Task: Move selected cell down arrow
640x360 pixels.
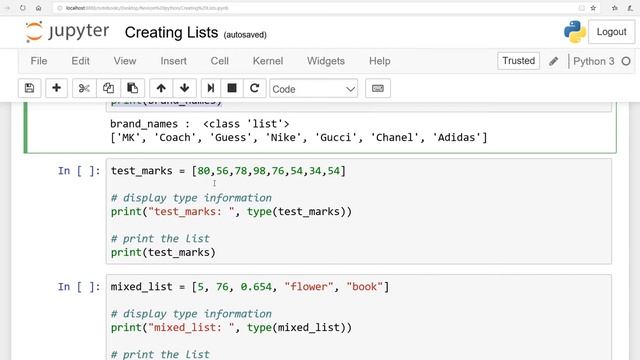Action: pyautogui.click(x=184, y=88)
